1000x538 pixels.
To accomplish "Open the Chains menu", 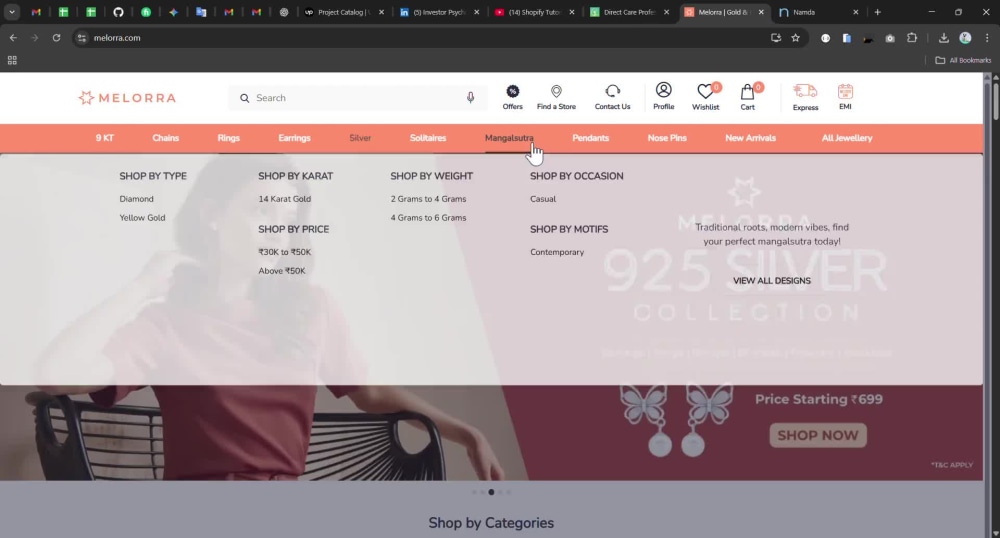I will 165,138.
